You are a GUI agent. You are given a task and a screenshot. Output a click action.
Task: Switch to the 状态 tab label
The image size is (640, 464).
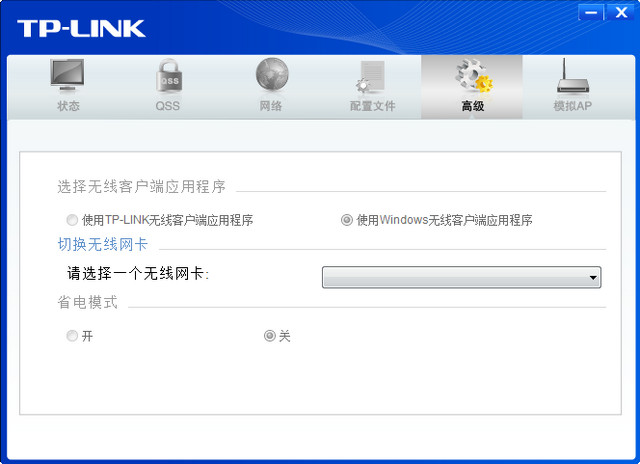click(68, 106)
